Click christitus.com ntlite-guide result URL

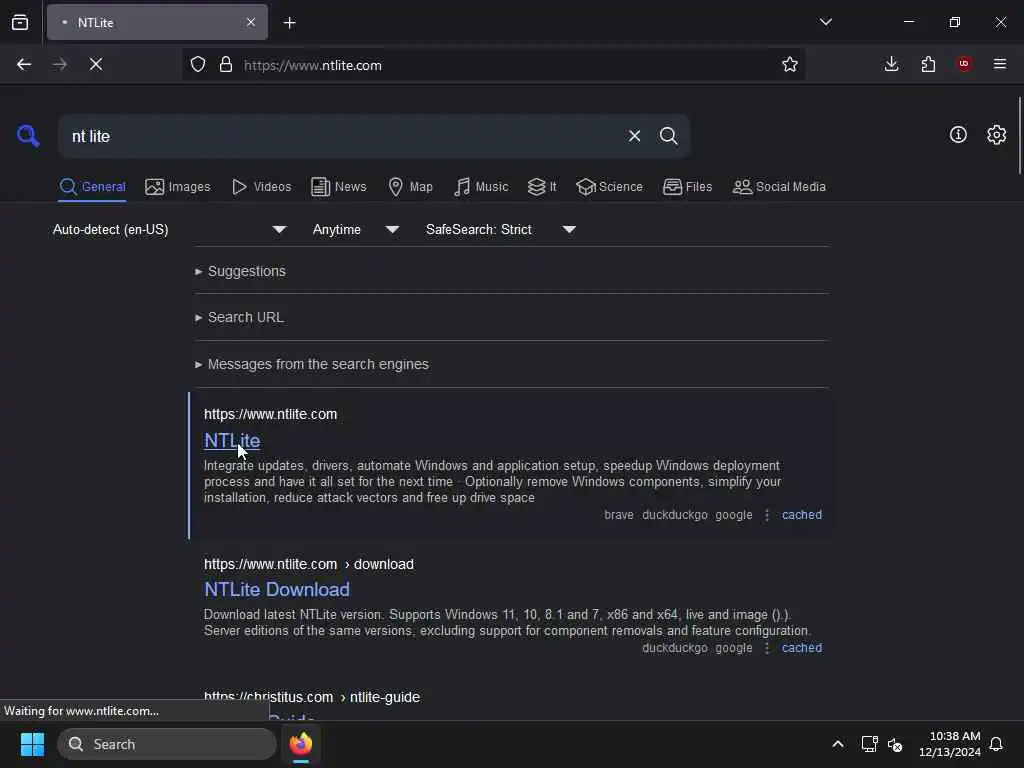pyautogui.click(x=312, y=697)
